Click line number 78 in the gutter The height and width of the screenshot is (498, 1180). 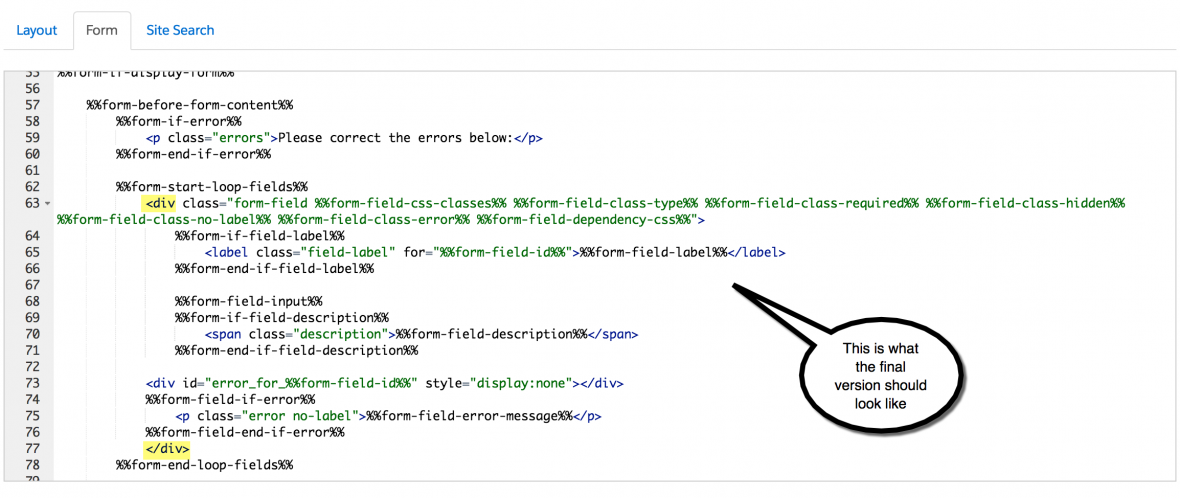pyautogui.click(x=31, y=465)
